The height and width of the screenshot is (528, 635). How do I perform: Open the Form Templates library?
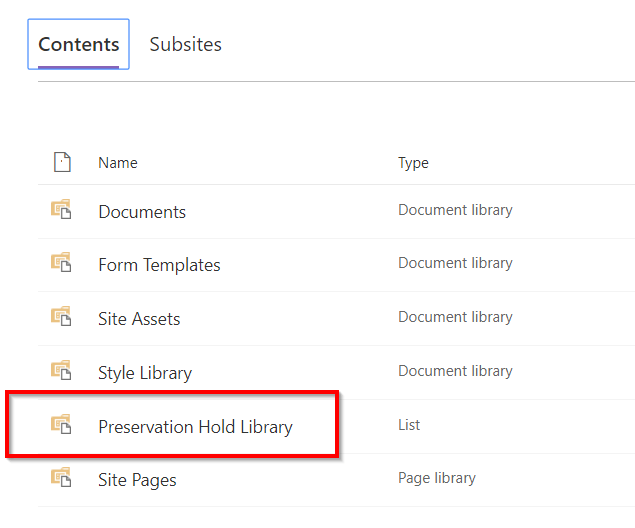pyautogui.click(x=159, y=265)
